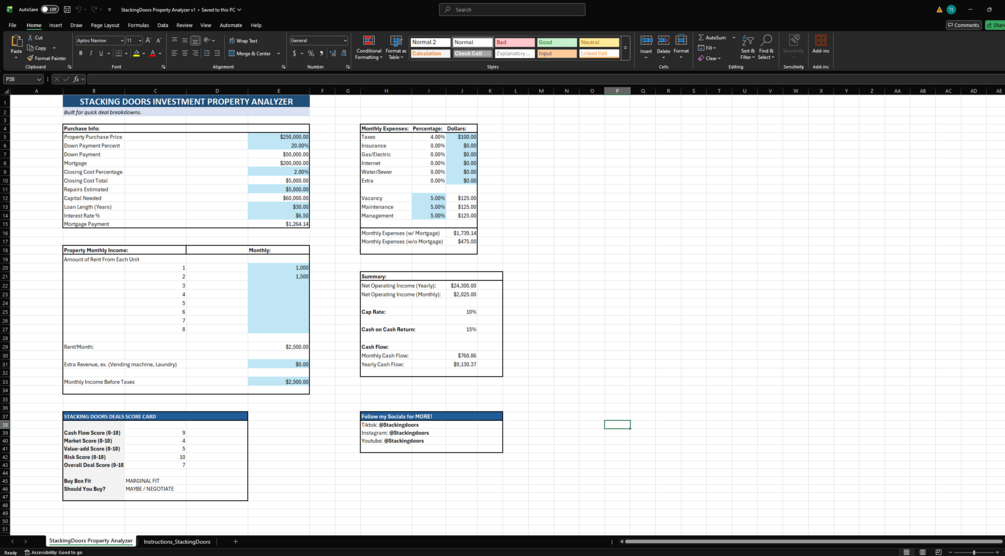
Task: Open the General number format dropdown
Action: click(x=345, y=40)
